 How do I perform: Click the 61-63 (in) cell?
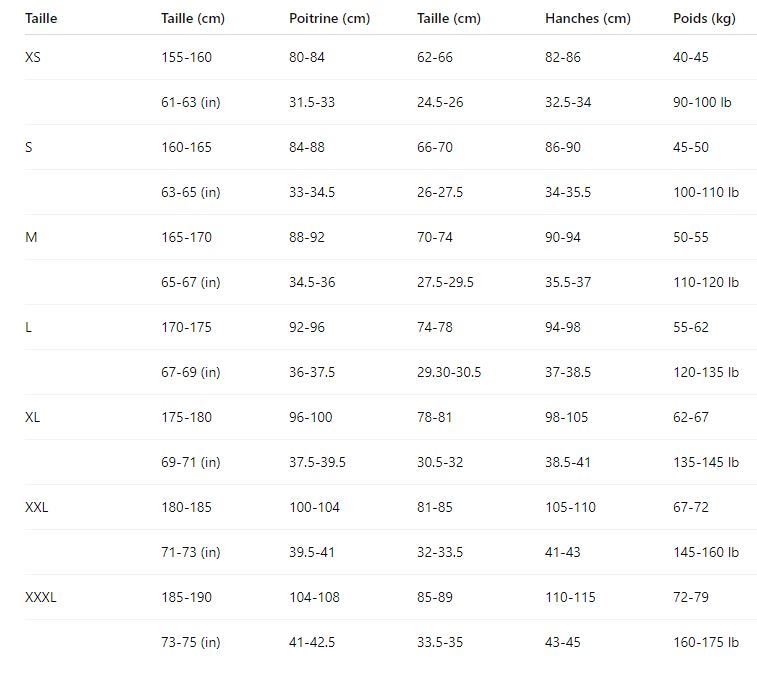pyautogui.click(x=190, y=102)
